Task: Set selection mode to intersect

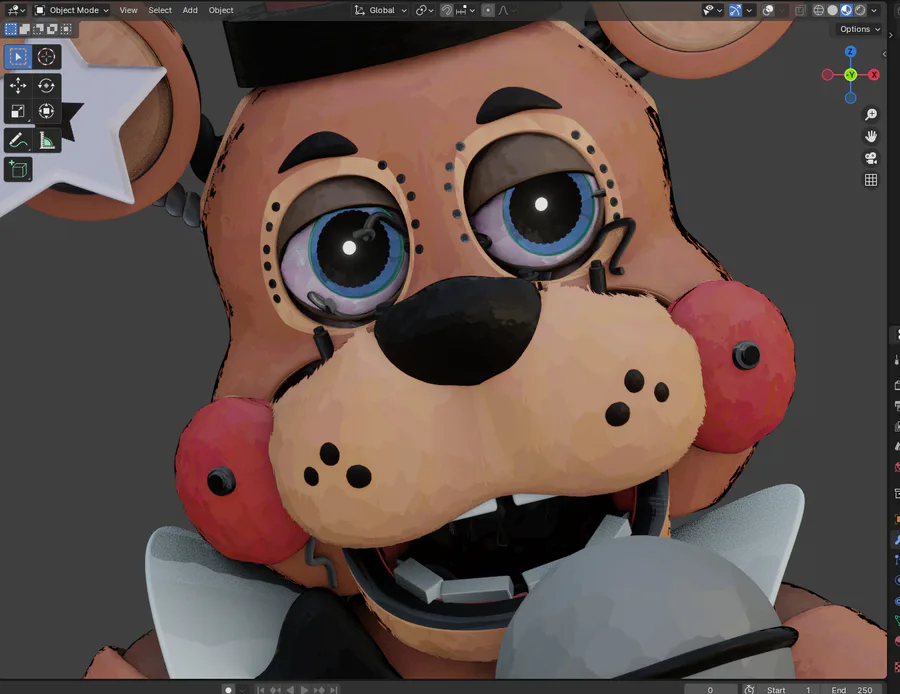Action: coord(66,29)
